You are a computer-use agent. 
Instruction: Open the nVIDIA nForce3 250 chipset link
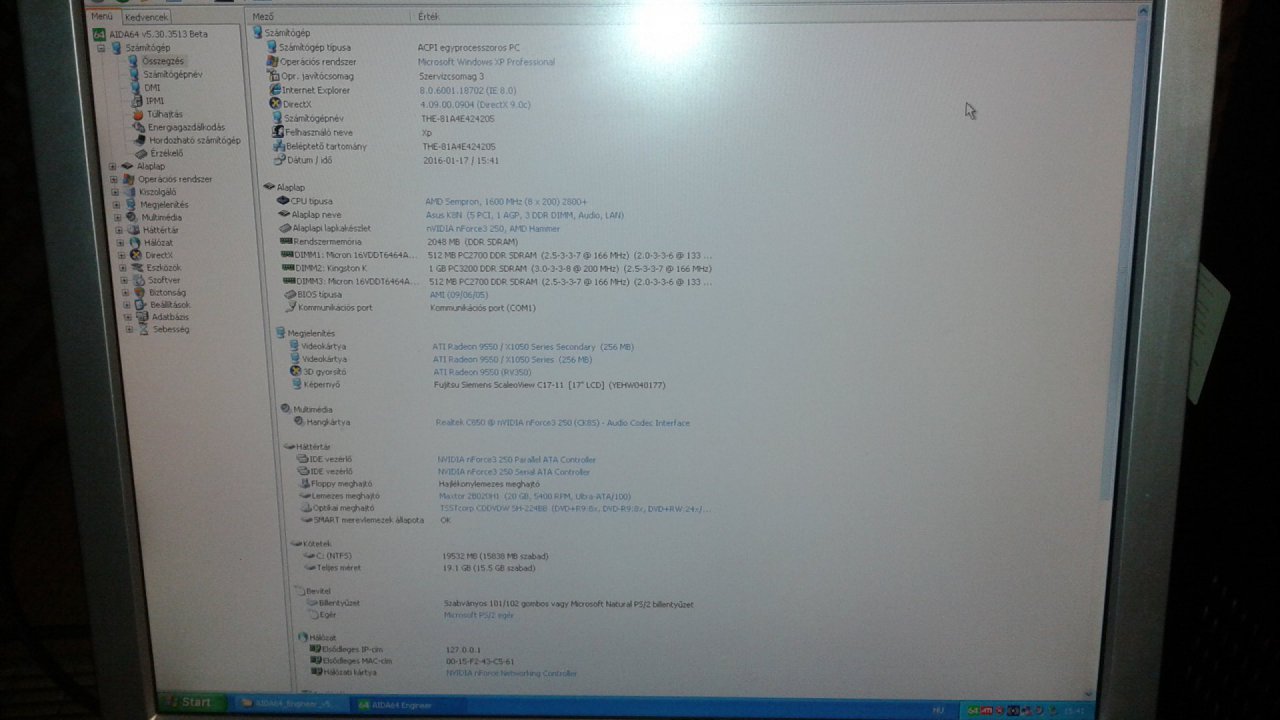click(494, 228)
